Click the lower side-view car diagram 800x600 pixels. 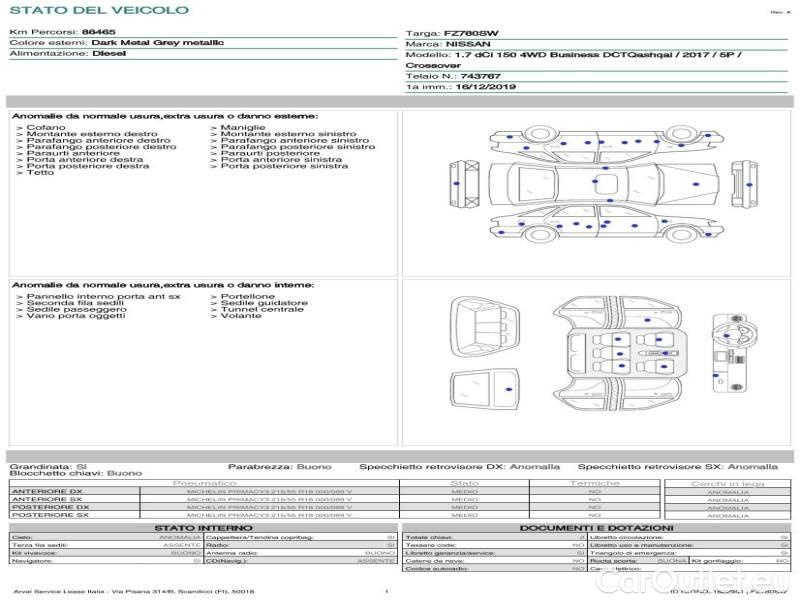(607, 223)
